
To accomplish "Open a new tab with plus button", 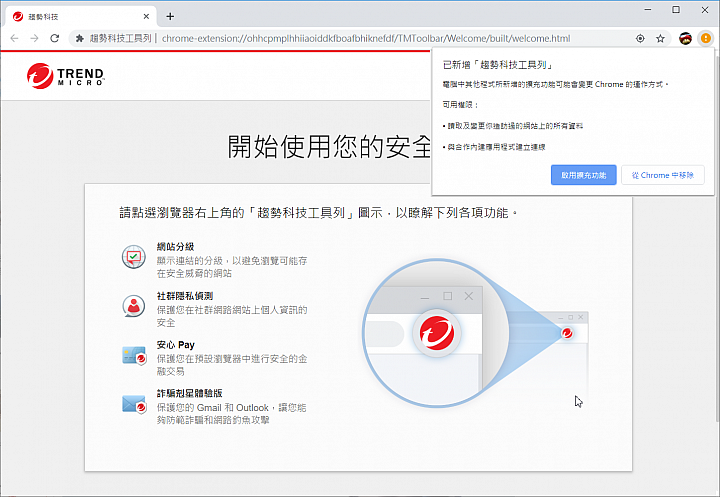I will 170,17.
